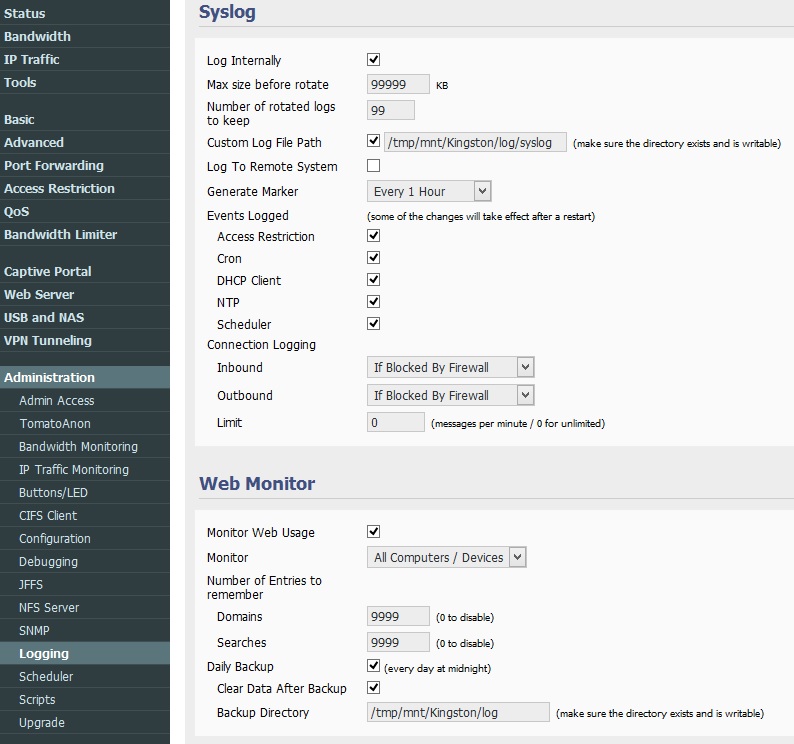Open the Monitor devices dropdown

point(447,557)
